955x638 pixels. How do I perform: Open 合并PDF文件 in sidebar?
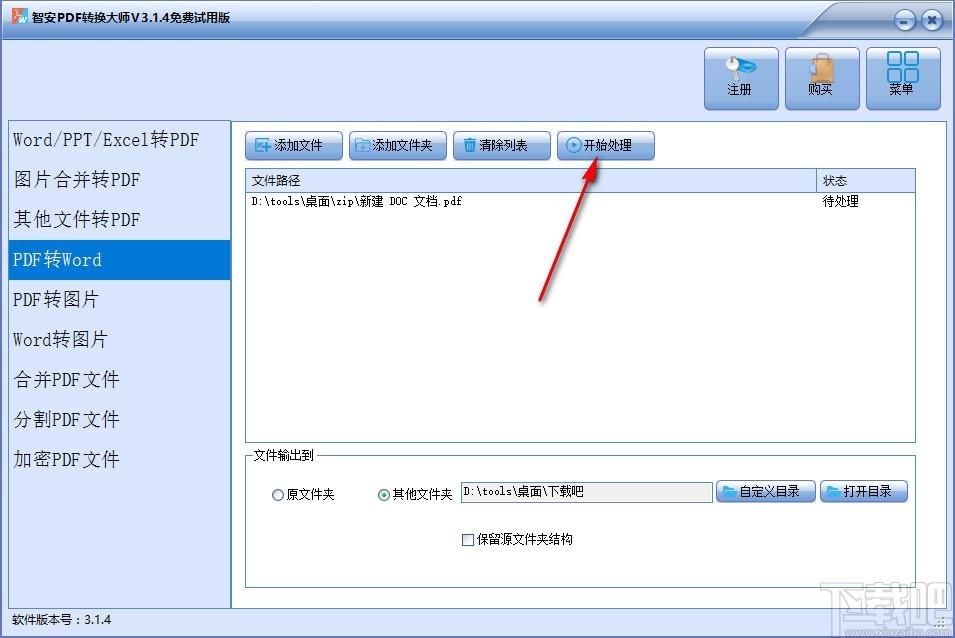[x=119, y=379]
